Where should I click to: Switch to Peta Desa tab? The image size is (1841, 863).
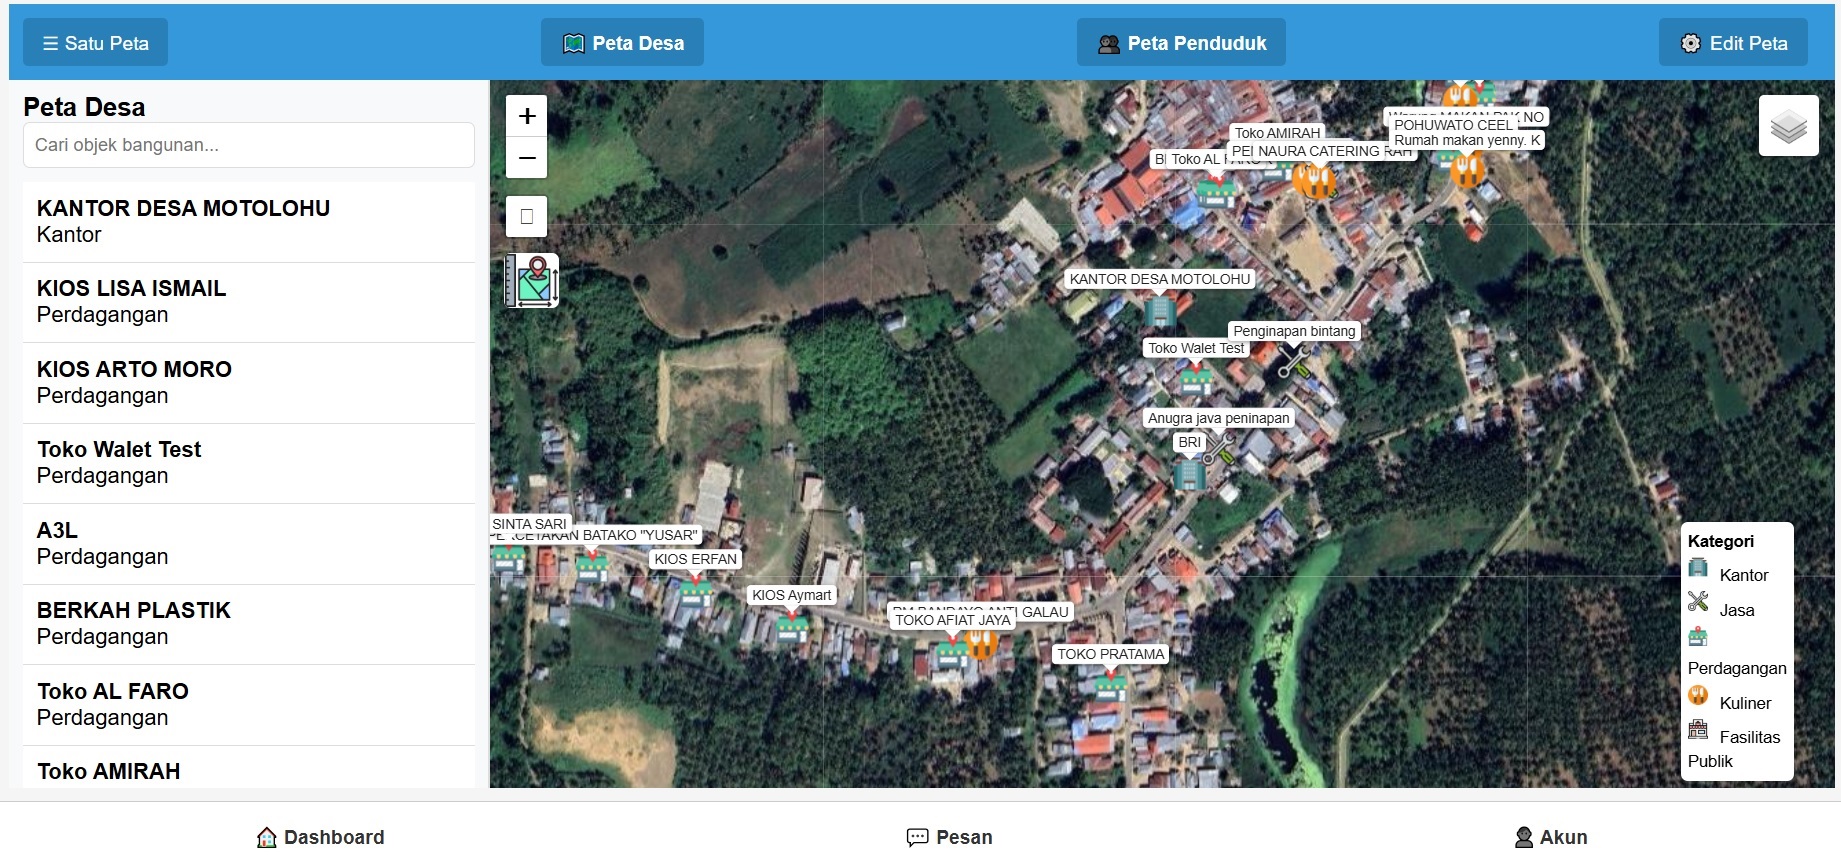pos(622,43)
